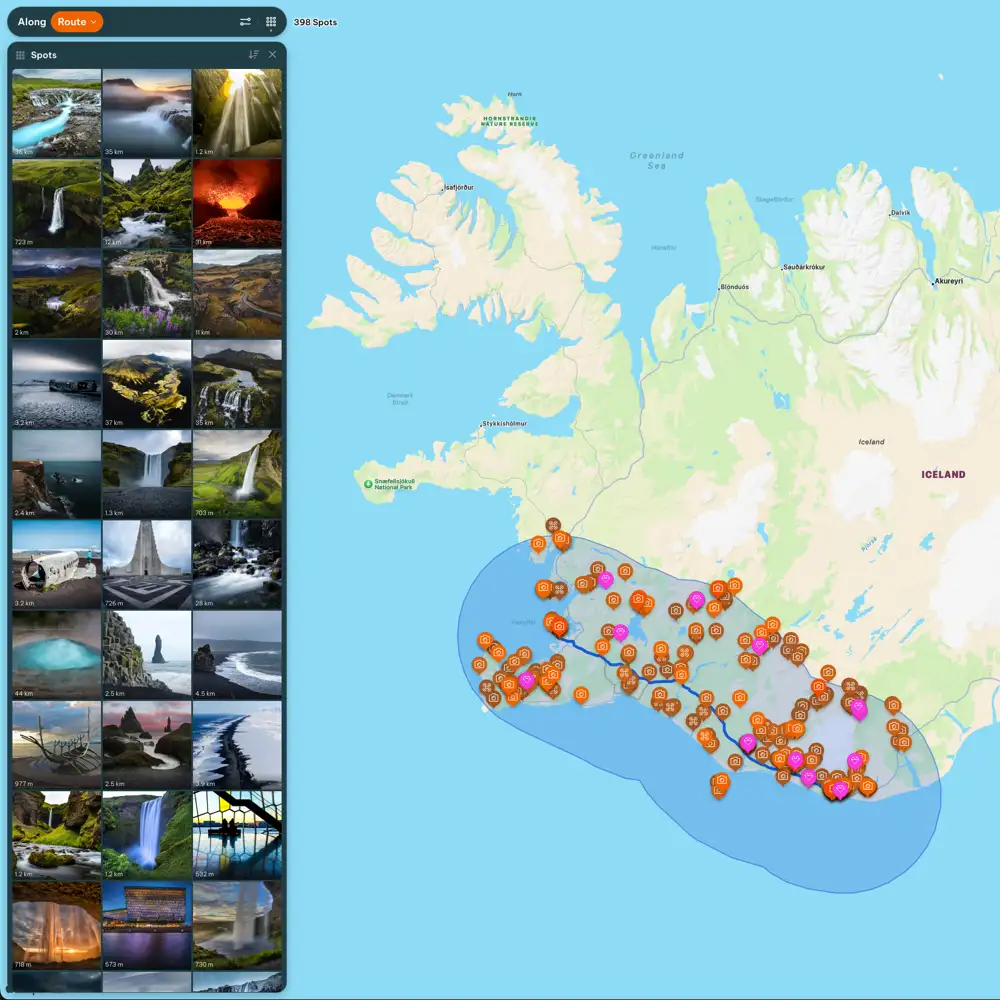Open Harpa glass interior photo, 632 m
This screenshot has height=1000, width=1000.
click(x=237, y=835)
